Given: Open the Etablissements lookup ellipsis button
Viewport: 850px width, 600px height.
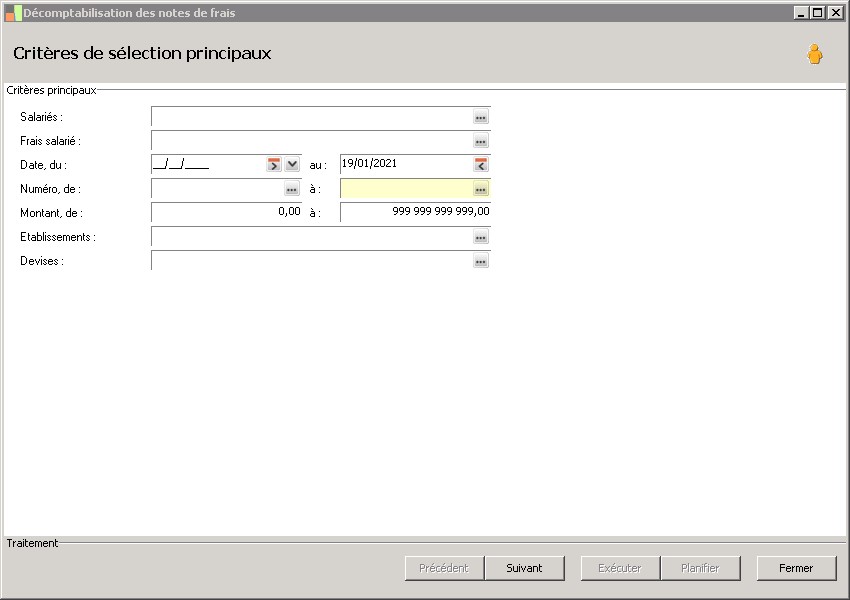Looking at the screenshot, I should (x=481, y=237).
